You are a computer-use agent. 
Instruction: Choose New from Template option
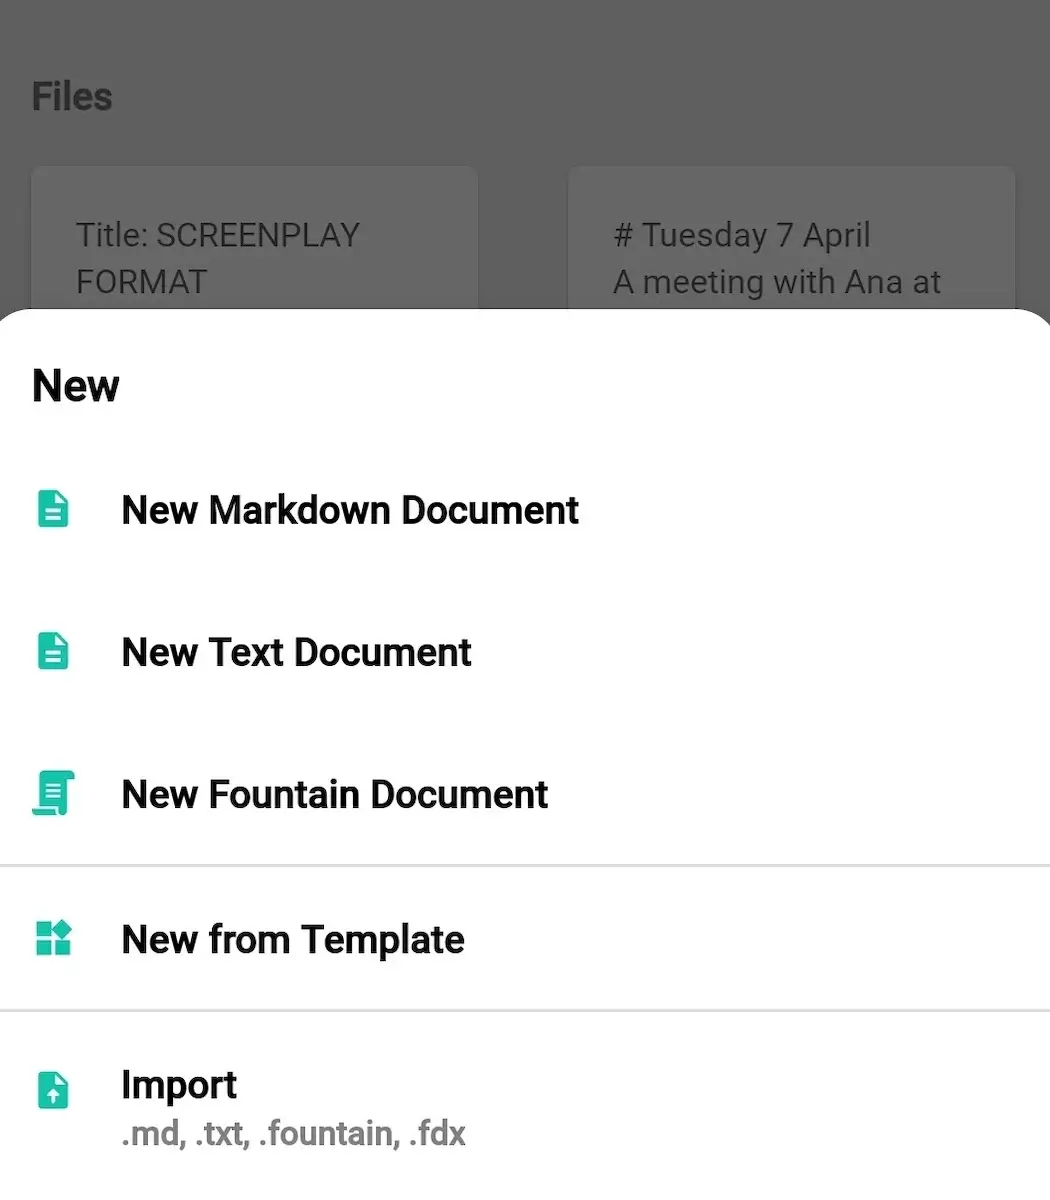coord(292,939)
